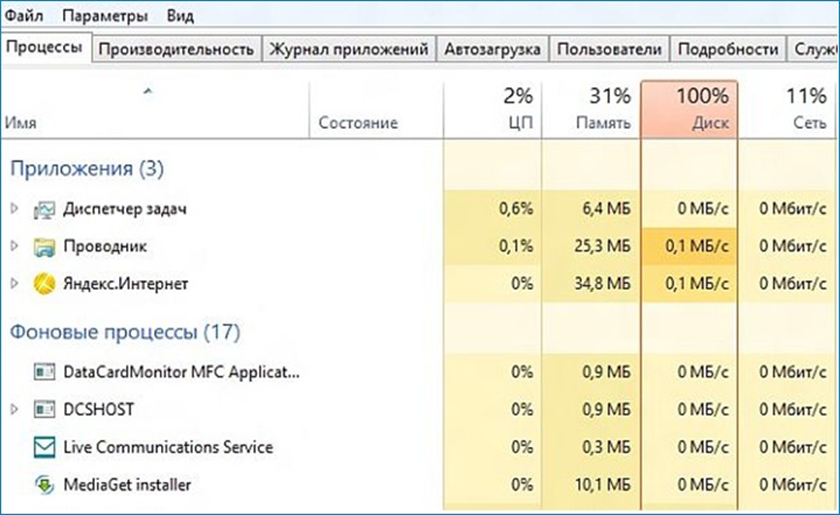
Task: Open the Вид menu
Action: 180,16
